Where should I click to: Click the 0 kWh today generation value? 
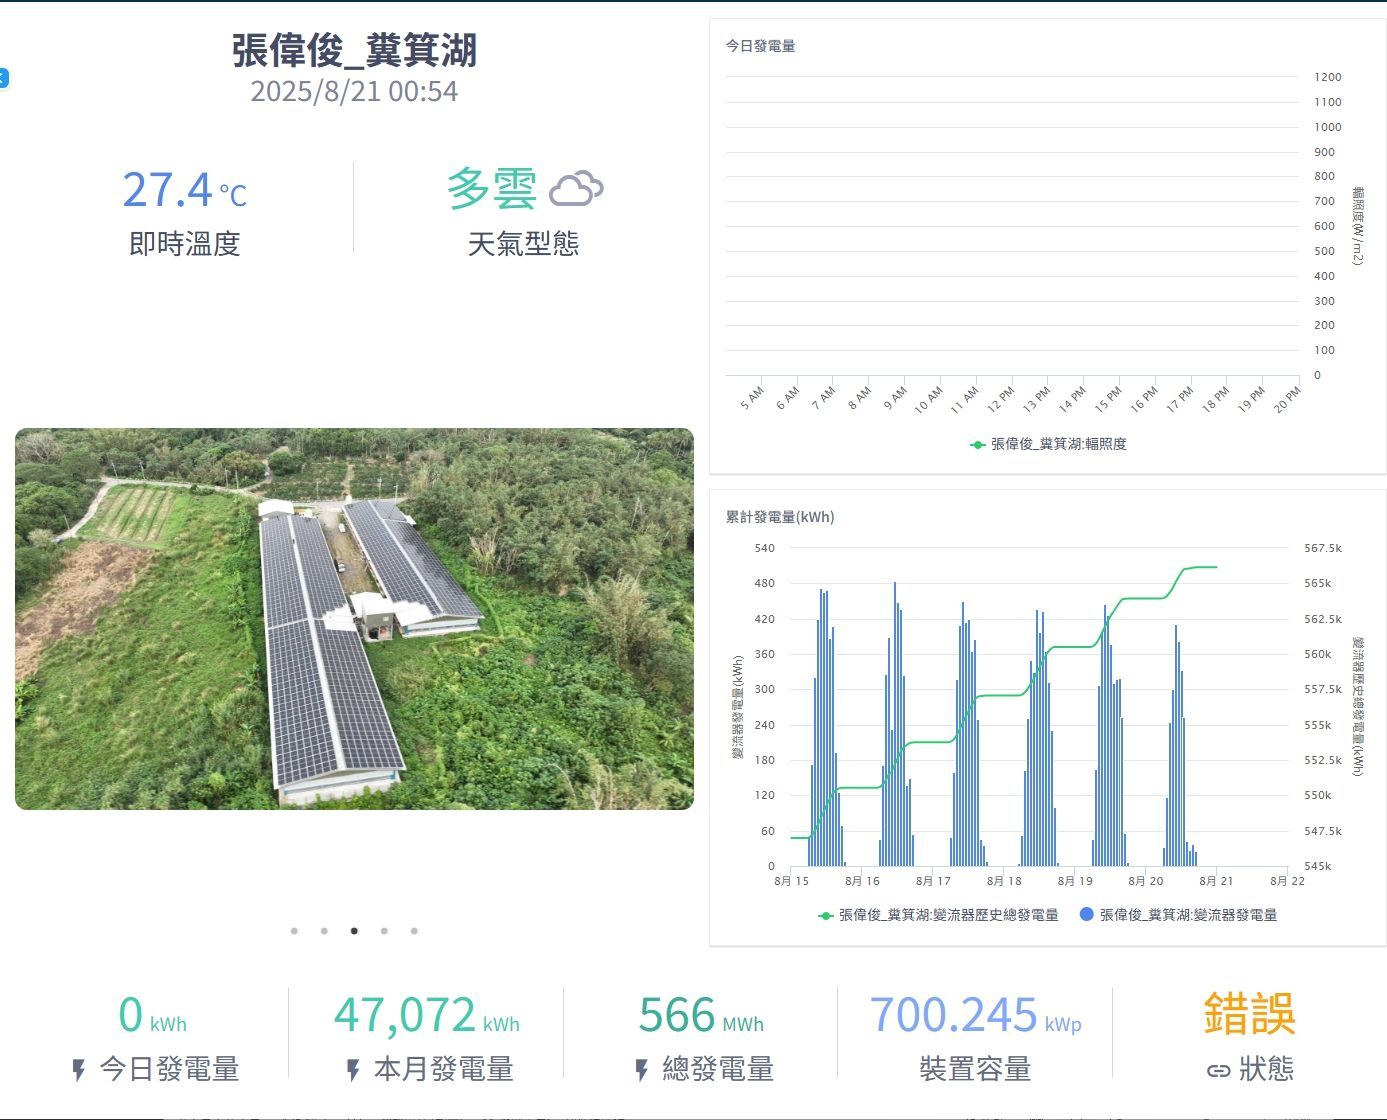(x=152, y=1015)
